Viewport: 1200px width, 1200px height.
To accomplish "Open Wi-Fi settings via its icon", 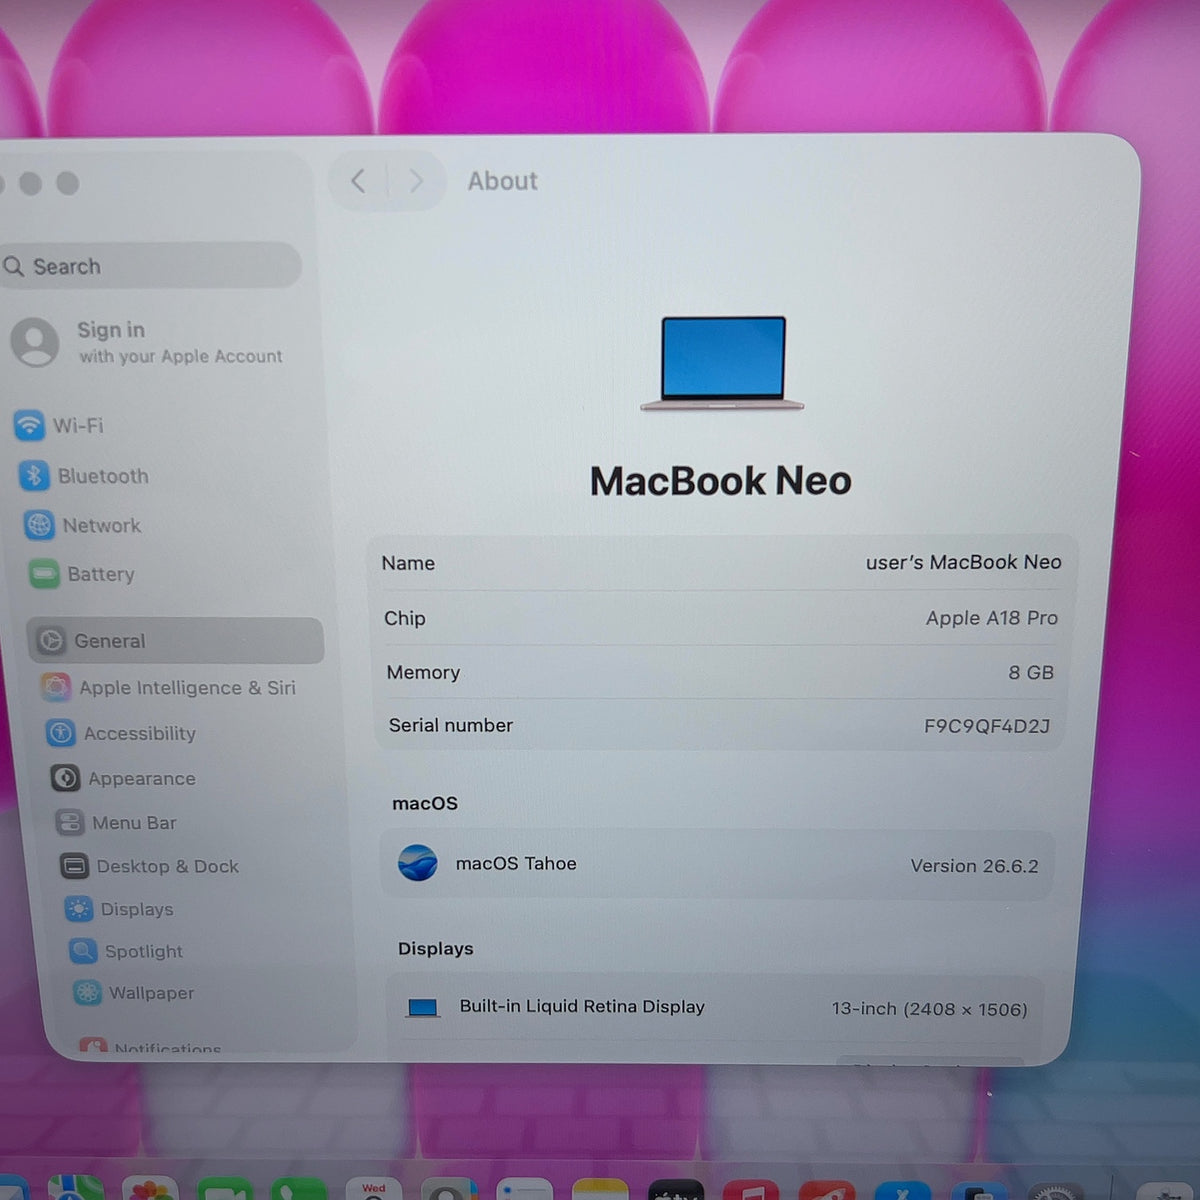I will coord(29,425).
